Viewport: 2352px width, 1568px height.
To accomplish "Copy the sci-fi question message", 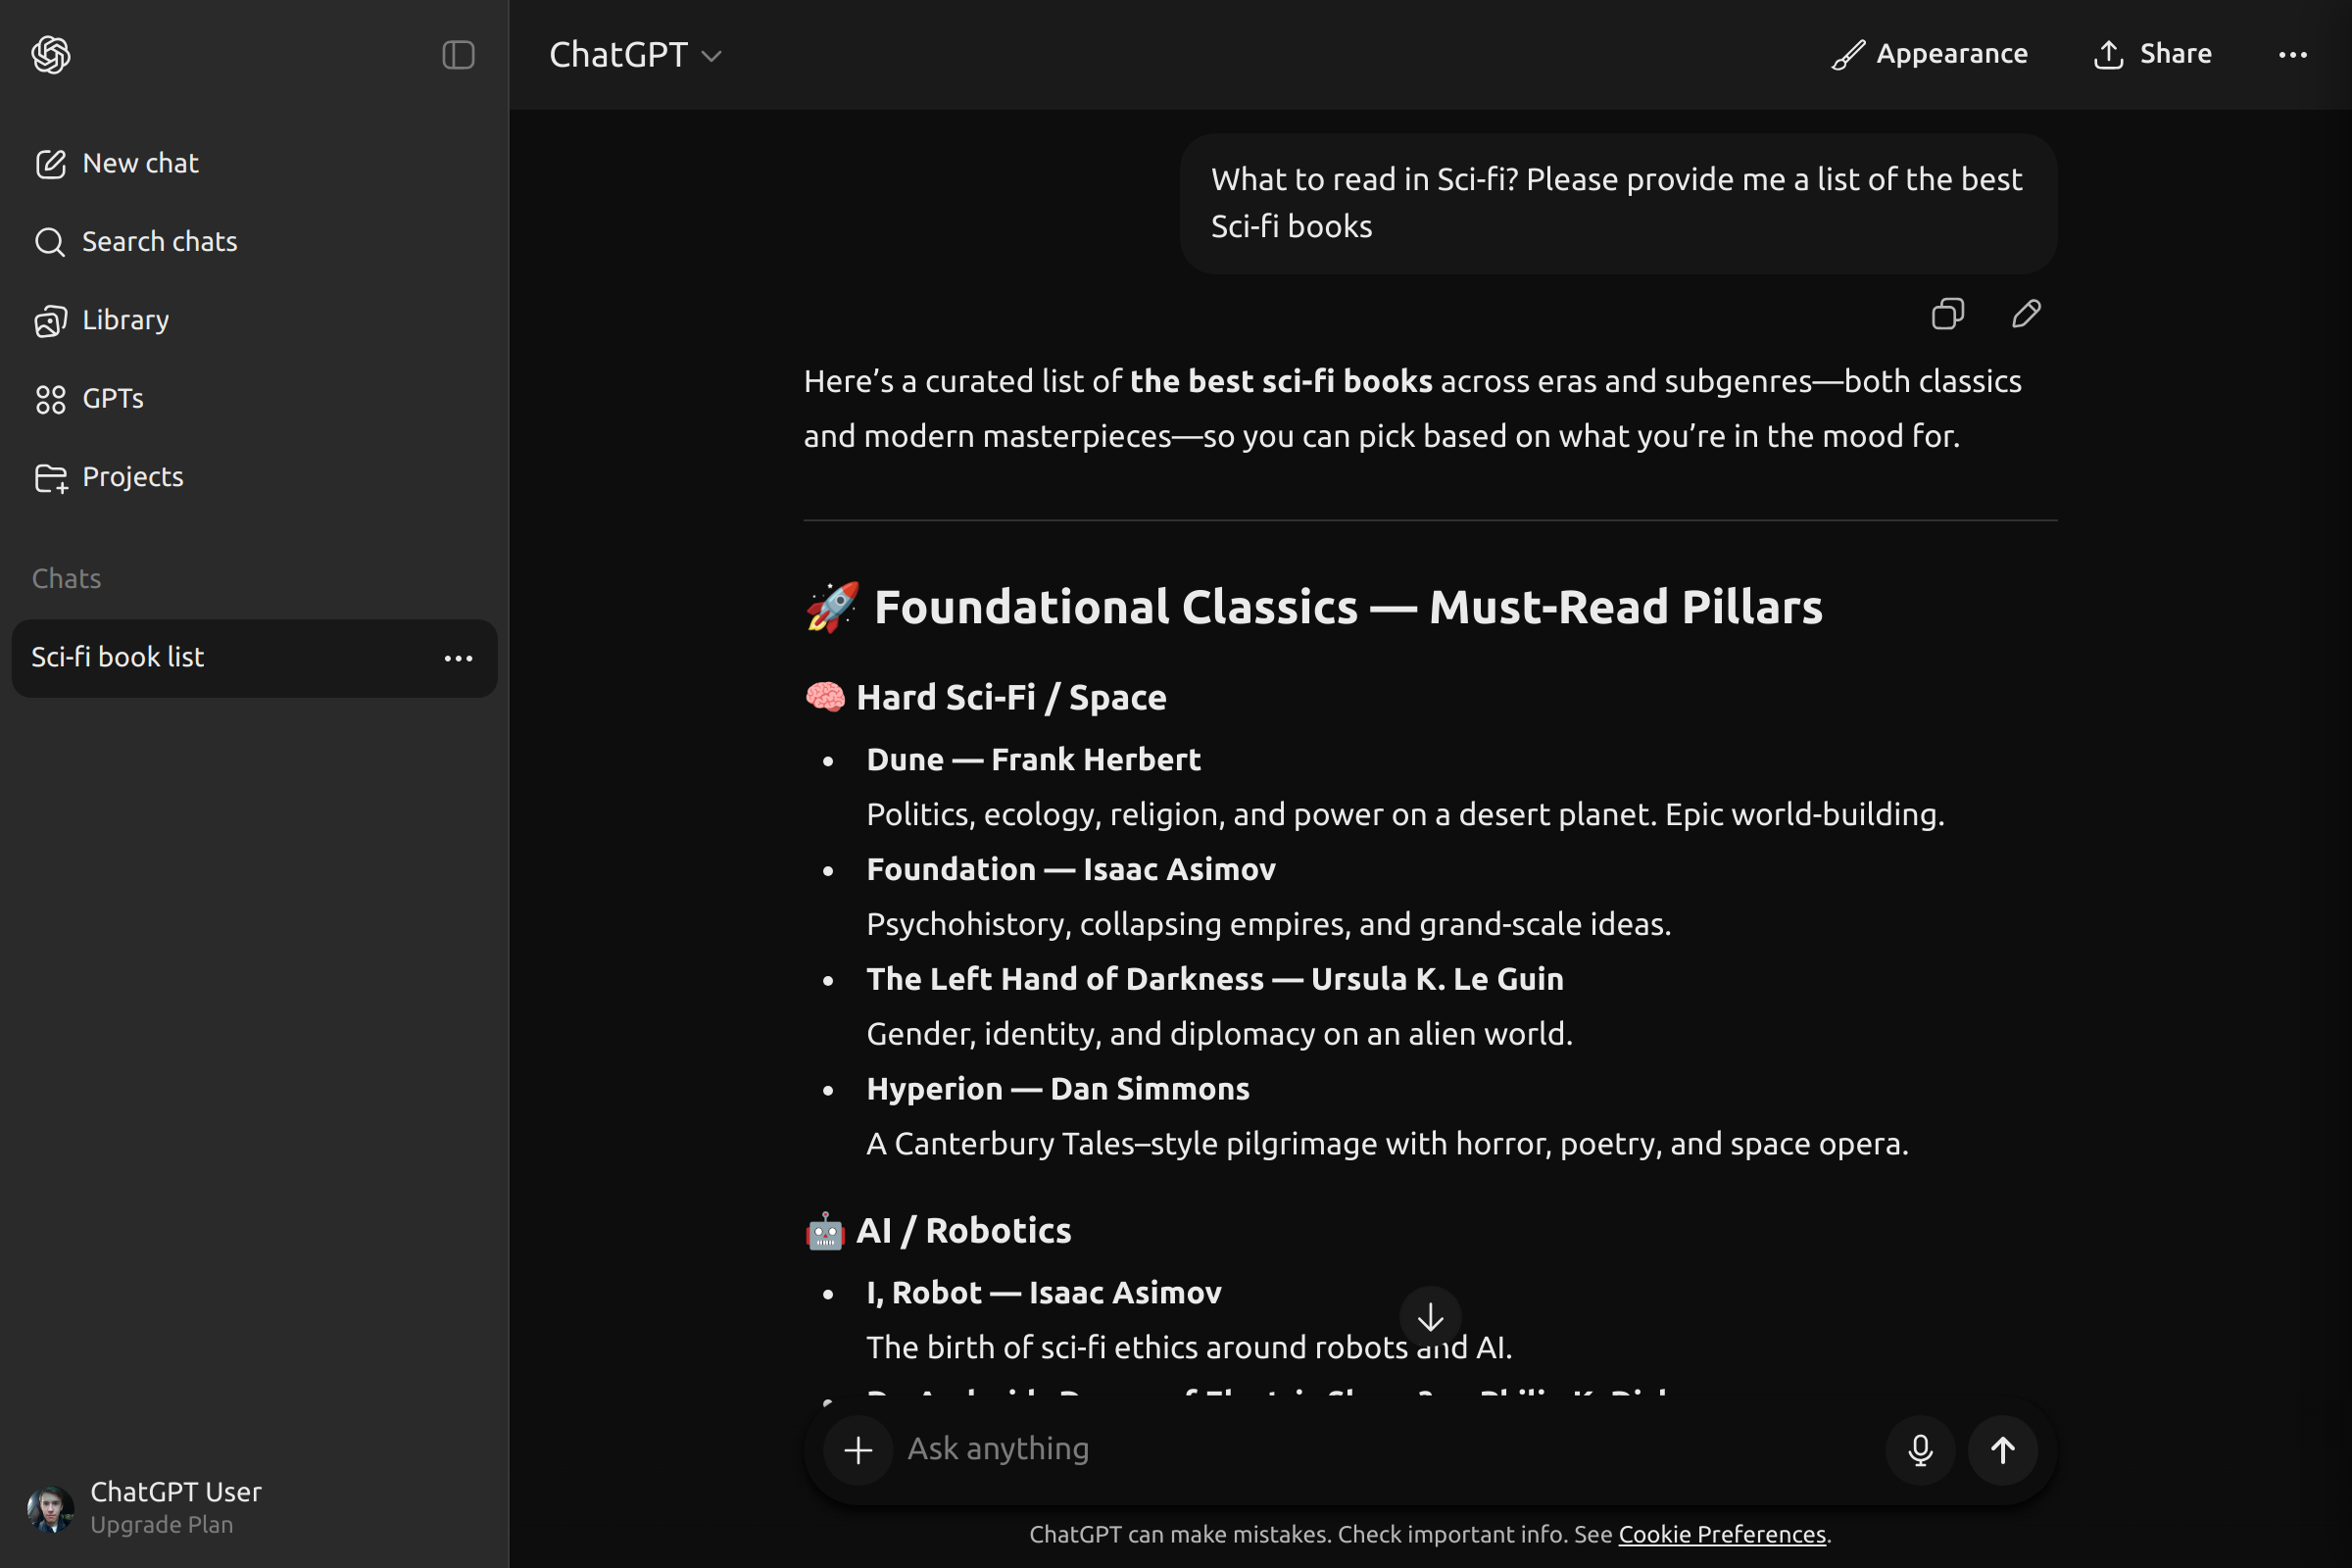I will point(1948,314).
